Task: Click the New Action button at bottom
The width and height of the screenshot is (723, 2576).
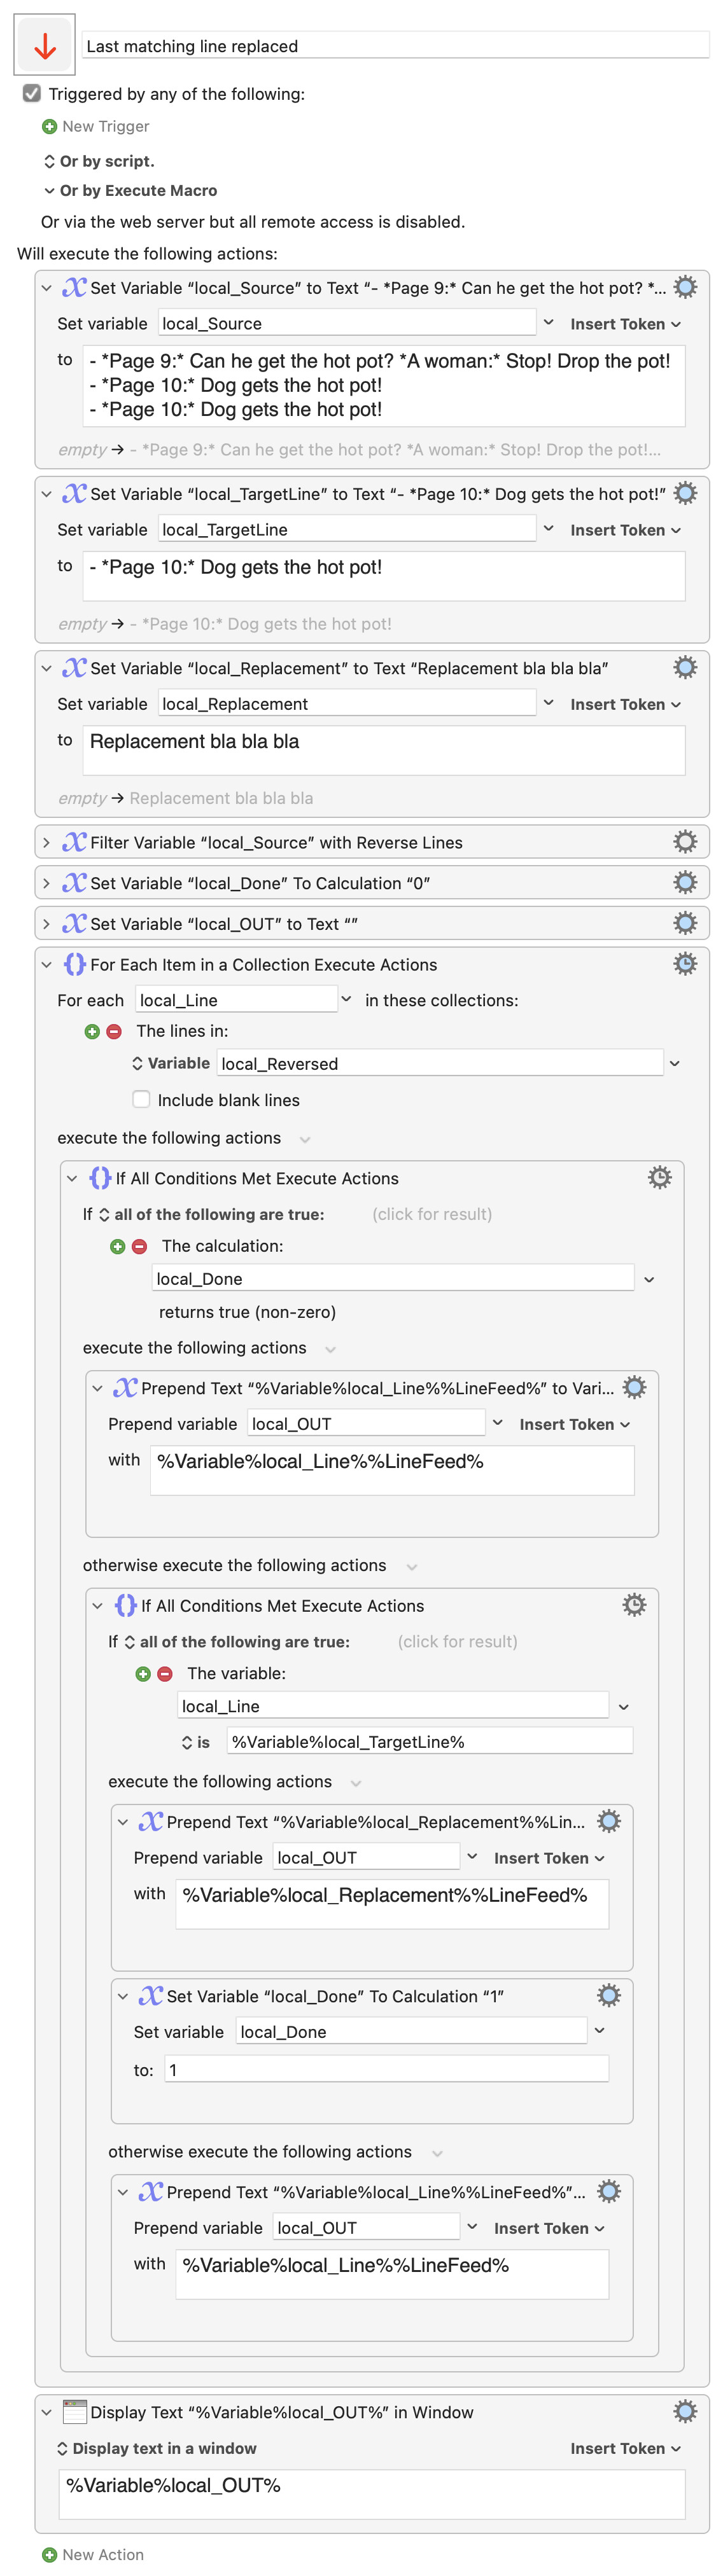Action: [93, 2554]
